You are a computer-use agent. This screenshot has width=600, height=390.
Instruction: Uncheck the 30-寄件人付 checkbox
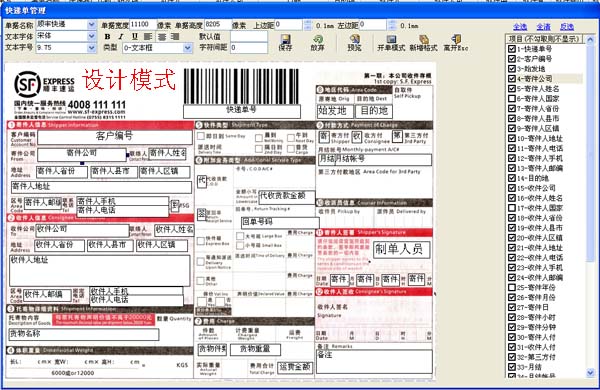[x=512, y=337]
